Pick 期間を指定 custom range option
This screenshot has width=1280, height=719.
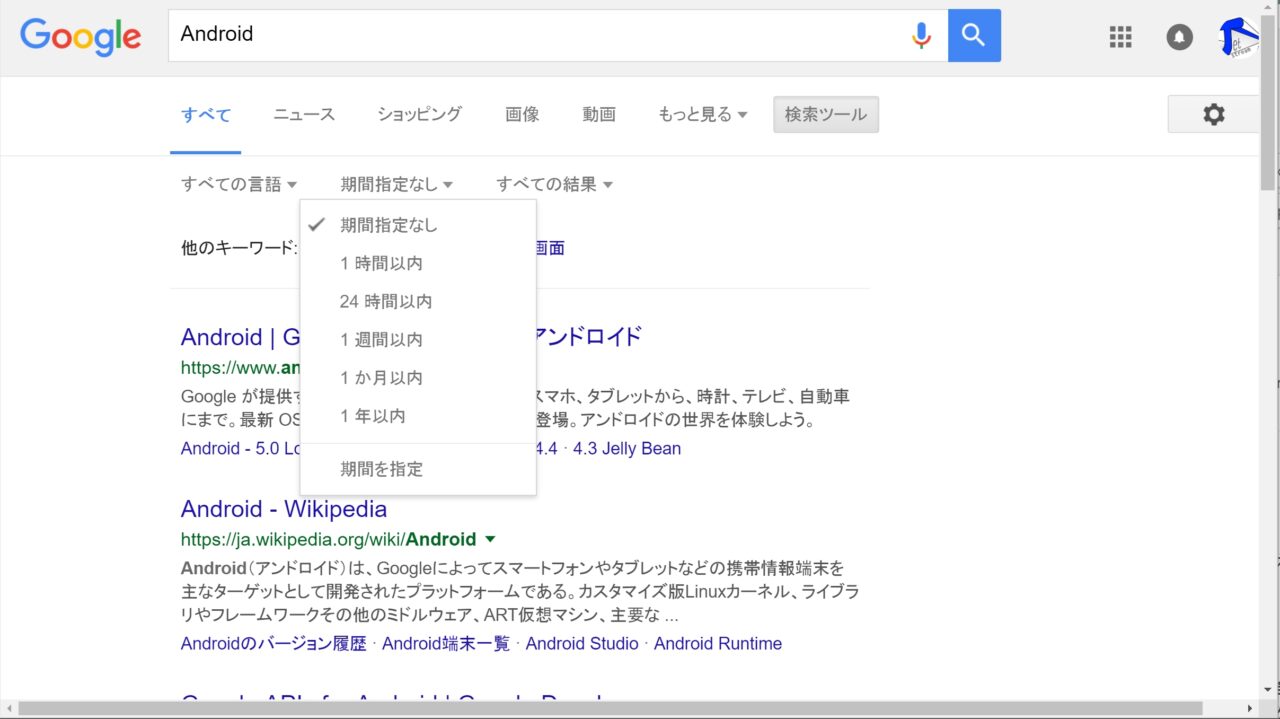[x=381, y=469]
